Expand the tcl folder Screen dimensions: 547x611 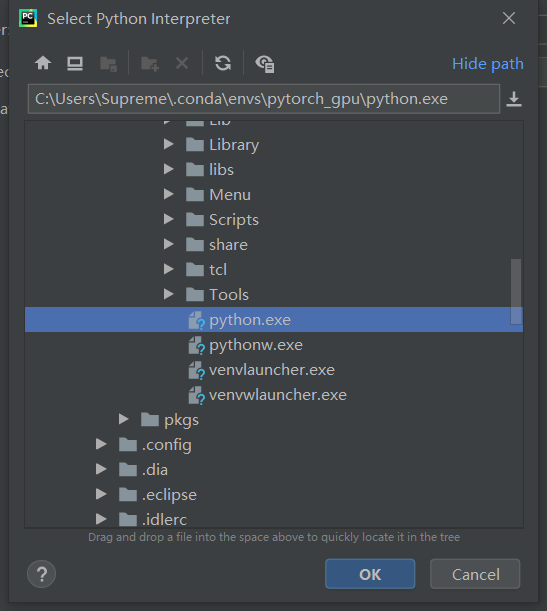coord(168,269)
